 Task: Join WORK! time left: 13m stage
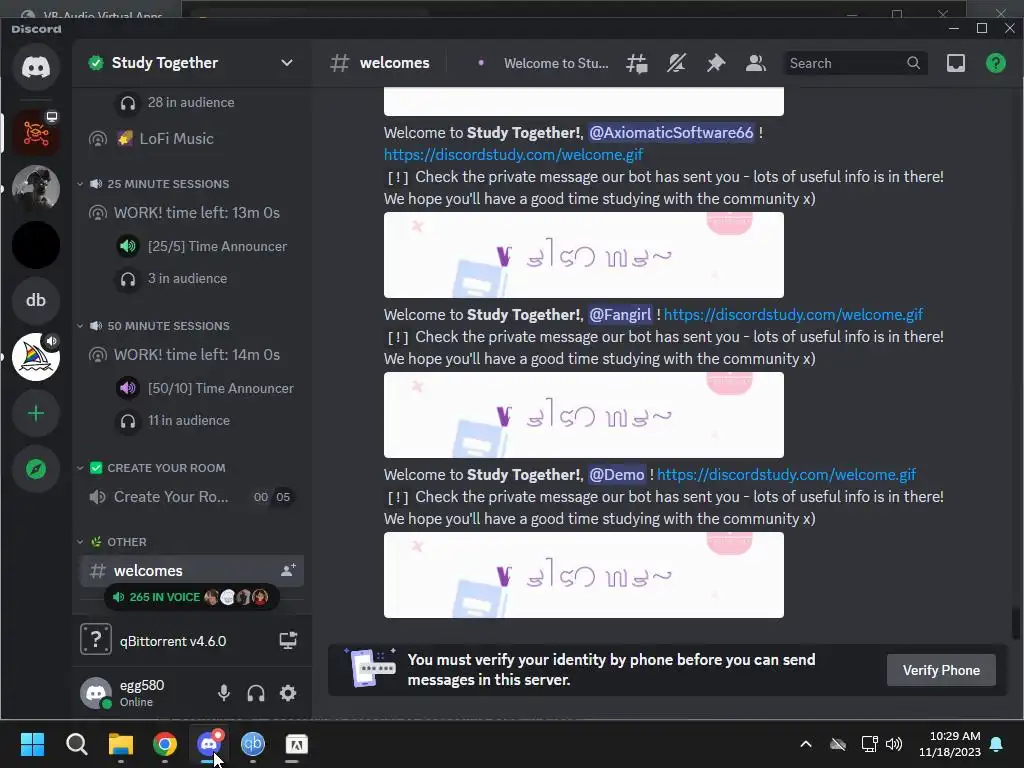pyautogui.click(x=192, y=213)
